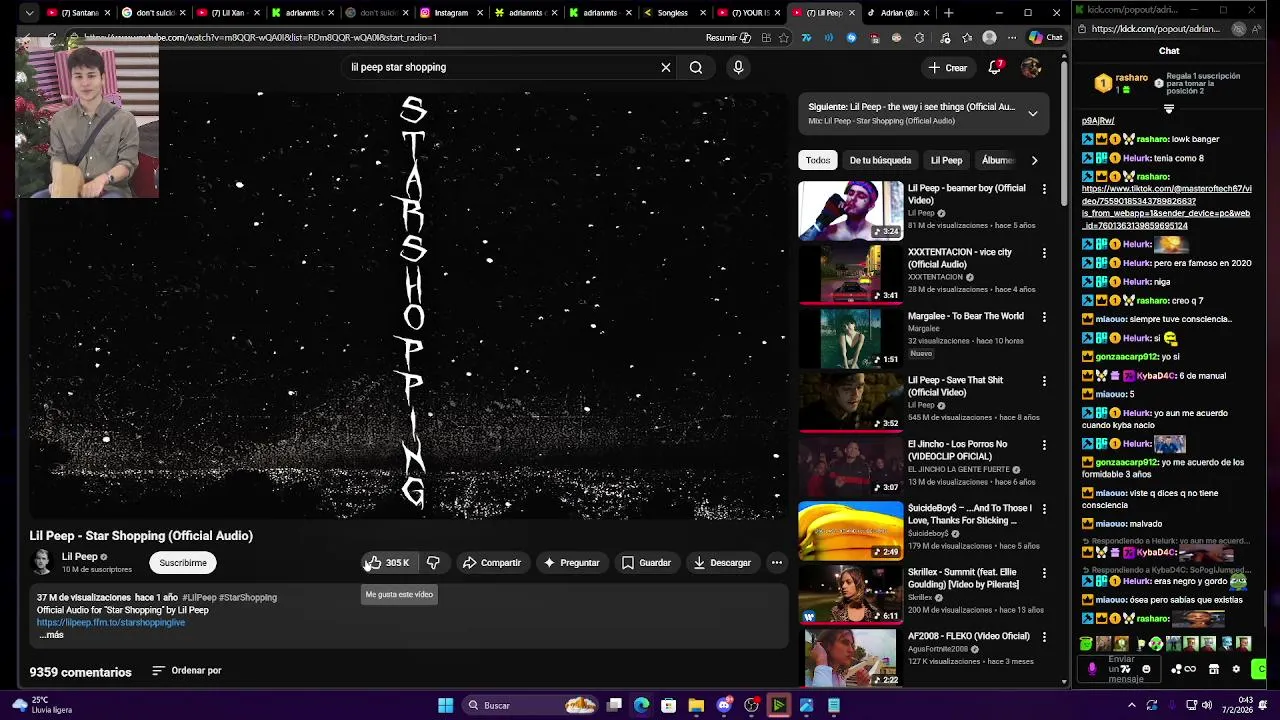Image resolution: width=1280 pixels, height=720 pixels.
Task: Show hidden system tray icons
Action: 1132,705
